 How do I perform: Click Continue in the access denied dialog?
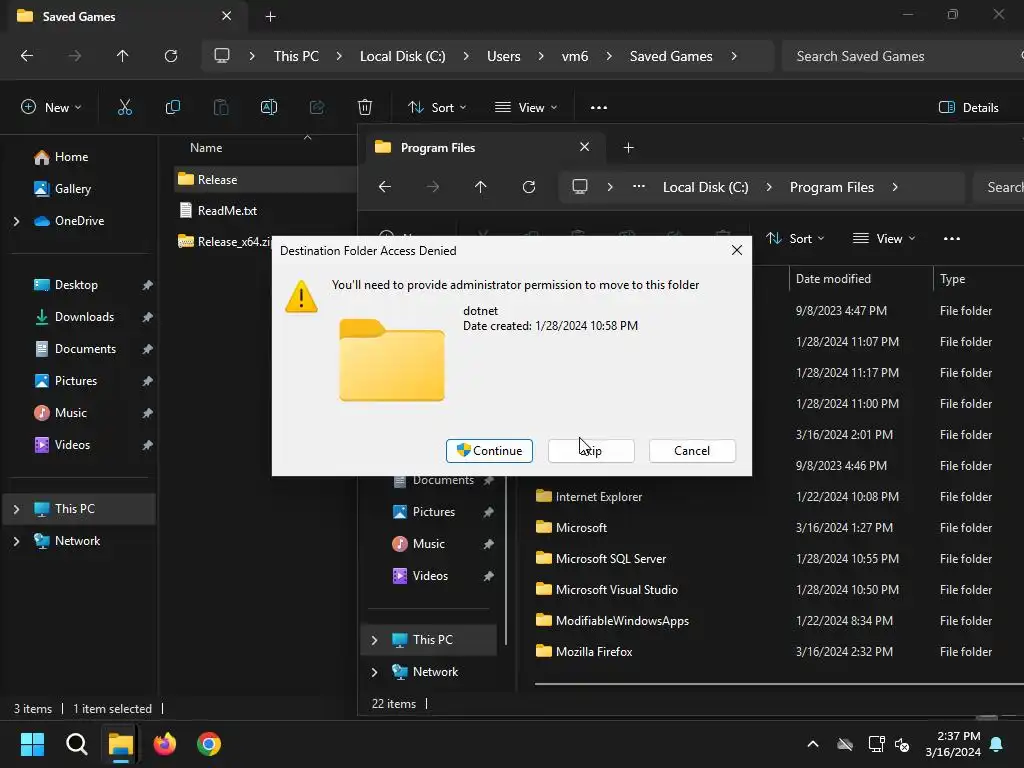tap(489, 451)
